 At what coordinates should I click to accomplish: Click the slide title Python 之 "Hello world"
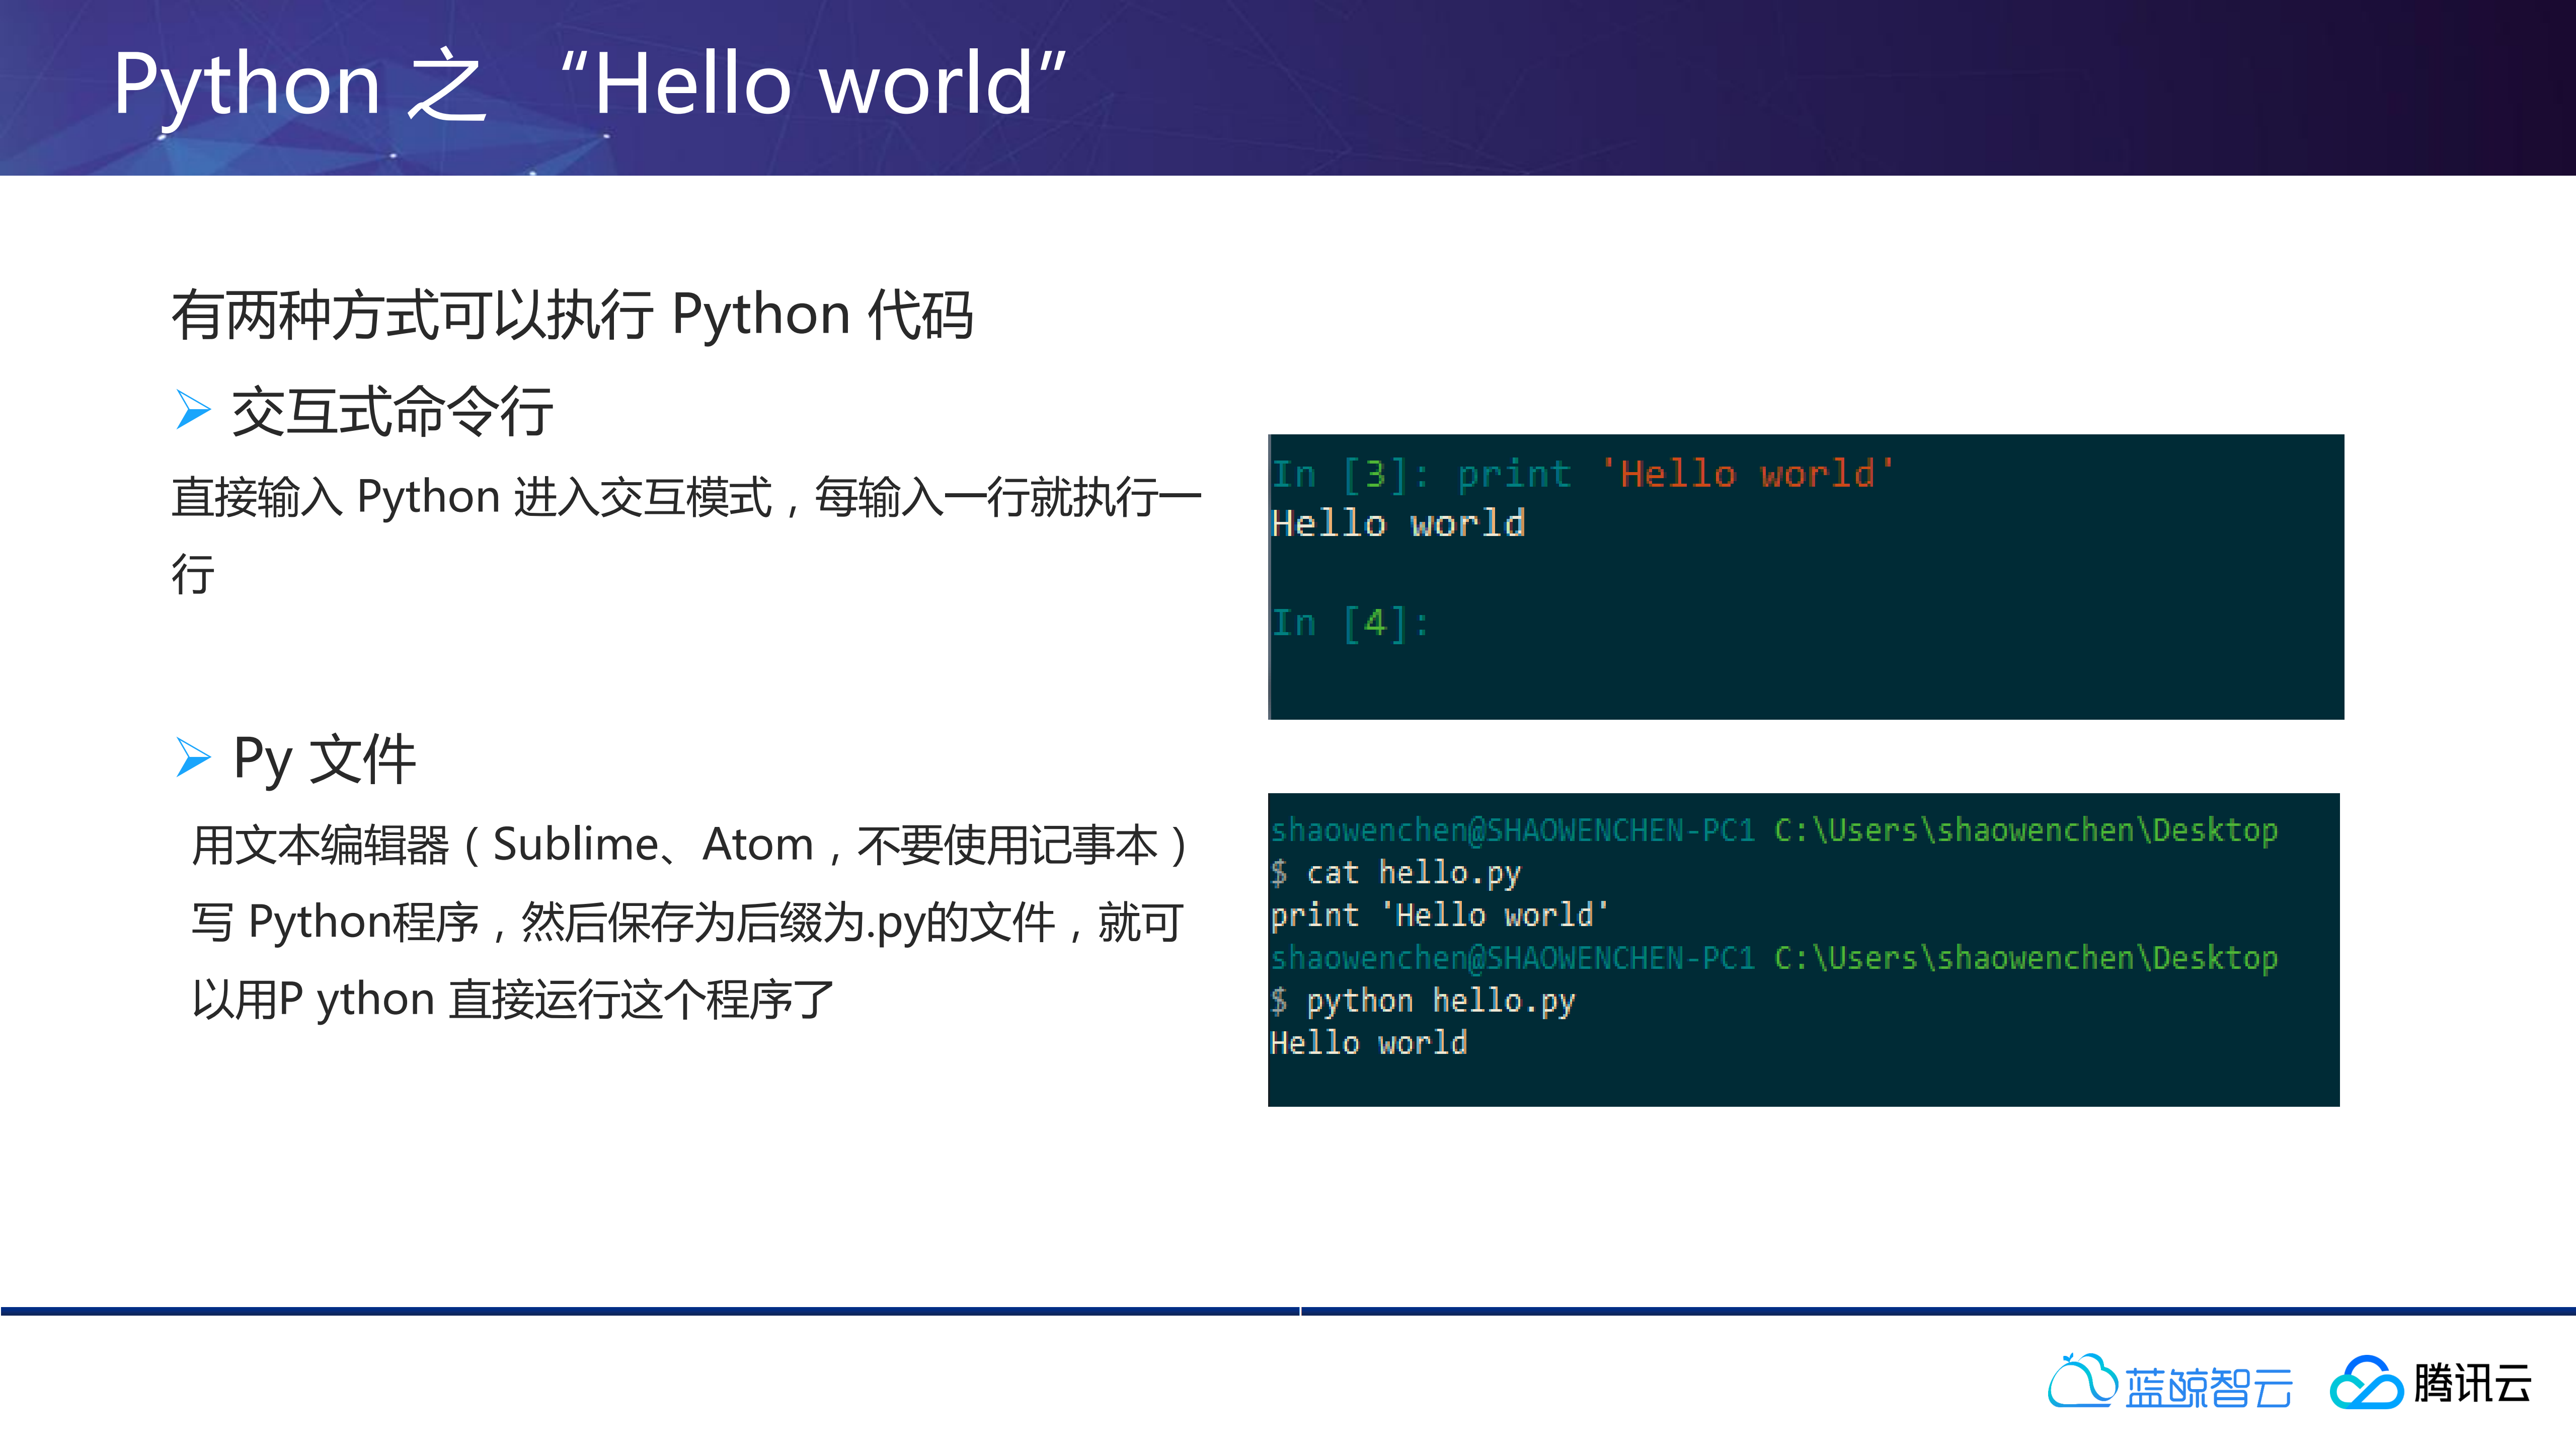point(590,85)
